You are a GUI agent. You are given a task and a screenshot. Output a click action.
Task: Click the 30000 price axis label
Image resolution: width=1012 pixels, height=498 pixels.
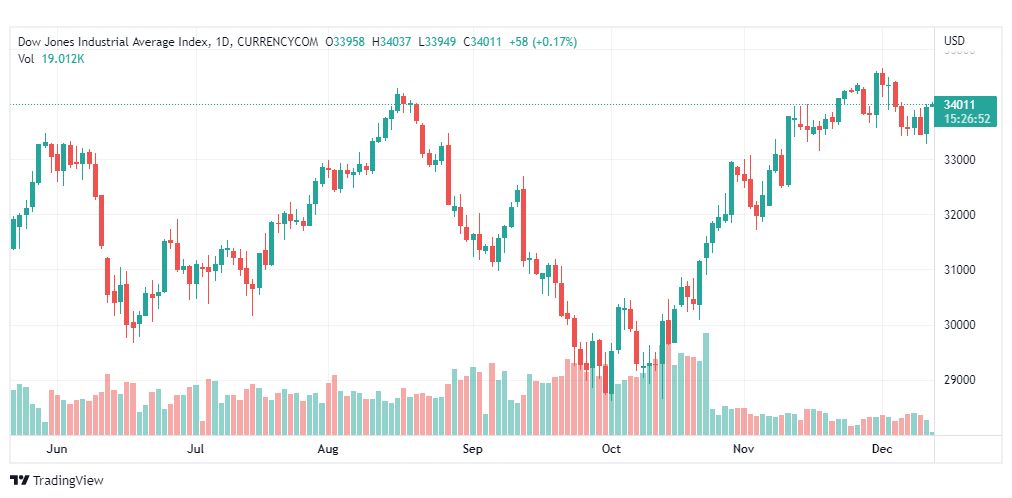pyautogui.click(x=959, y=325)
